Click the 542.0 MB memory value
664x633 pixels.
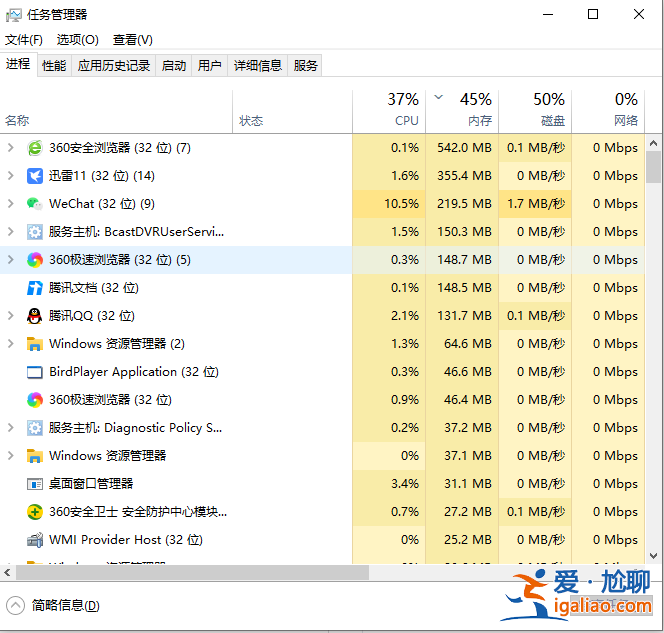464,148
